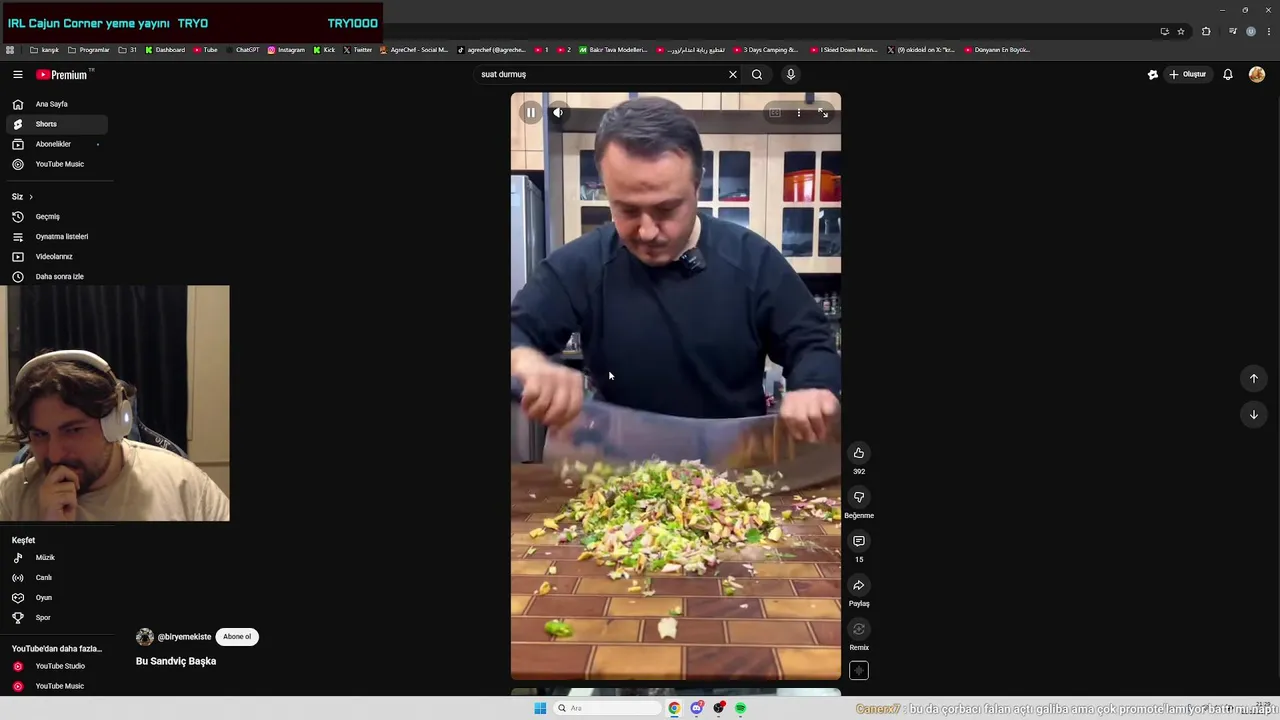Open the Chrome profile avatar
Screen dimensions: 1280x720
click(x=1251, y=31)
